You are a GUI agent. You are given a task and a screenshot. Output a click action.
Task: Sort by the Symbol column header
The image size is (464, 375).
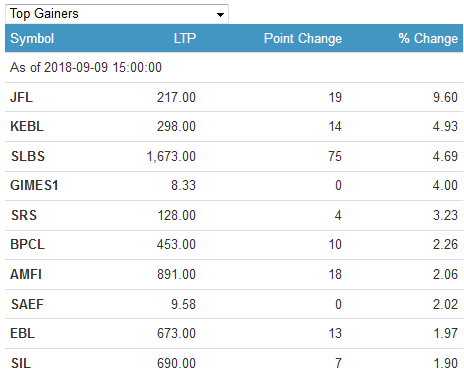[x=32, y=38]
